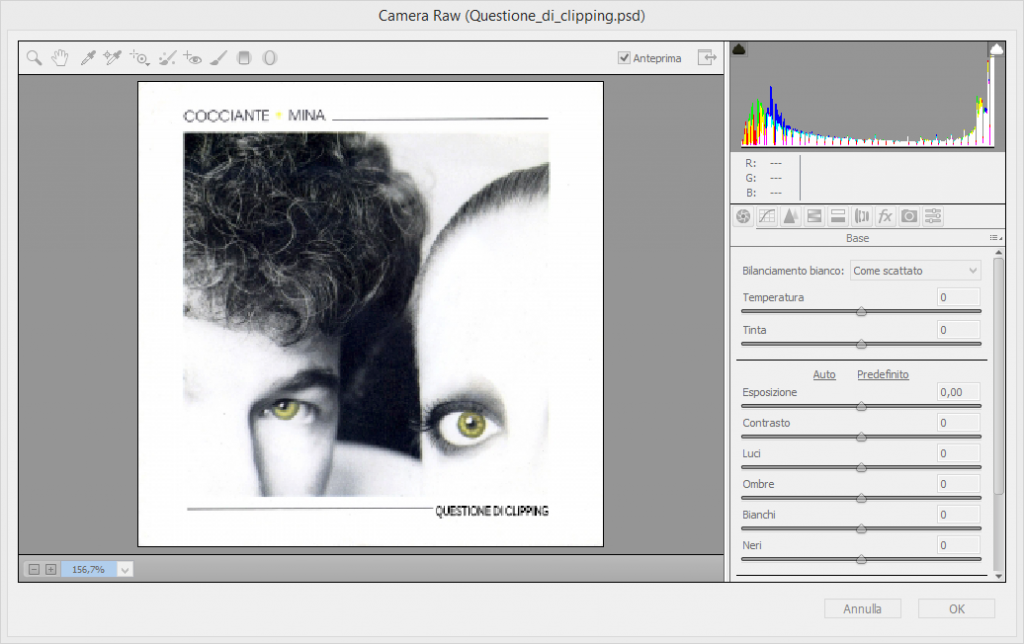Click the Neri value field
The image size is (1024, 644).
click(x=959, y=545)
